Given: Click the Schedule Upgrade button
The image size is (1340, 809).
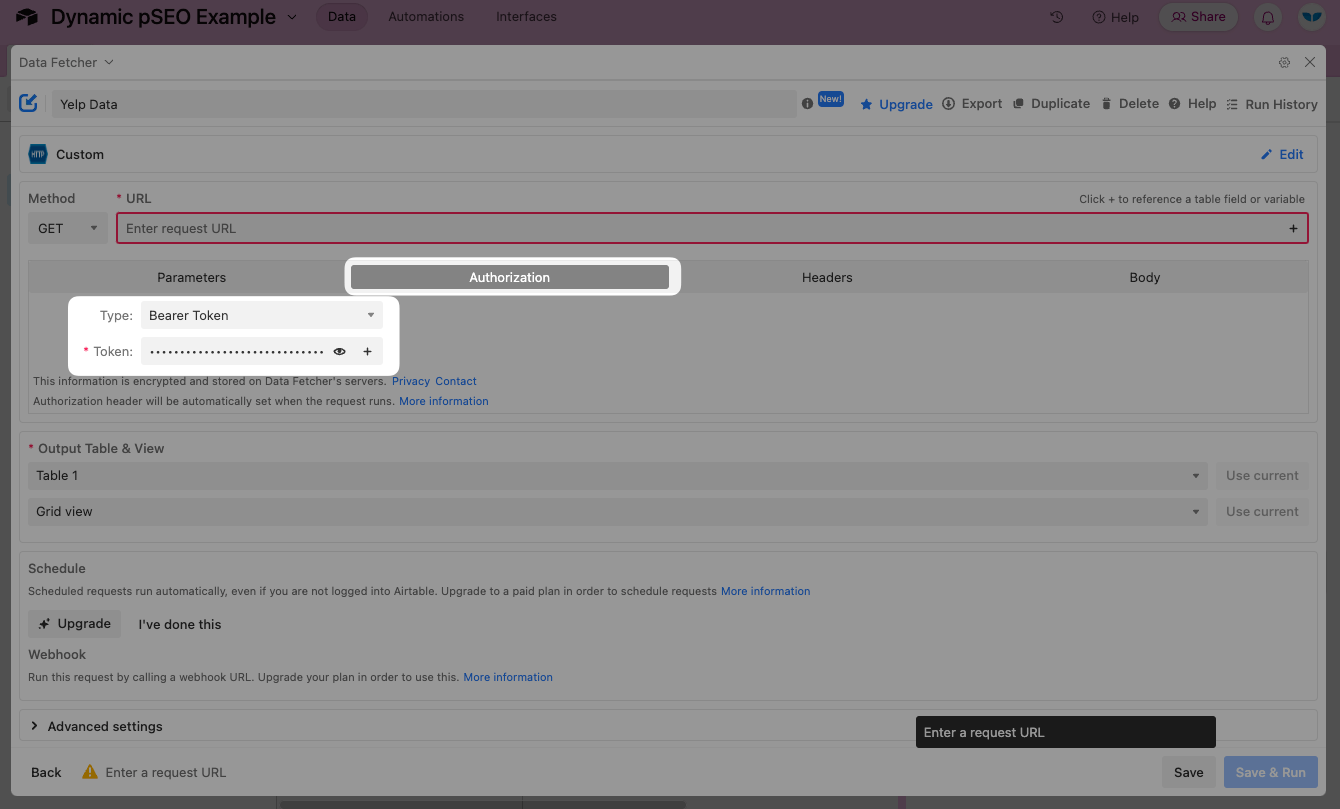Looking at the screenshot, I should (x=75, y=624).
